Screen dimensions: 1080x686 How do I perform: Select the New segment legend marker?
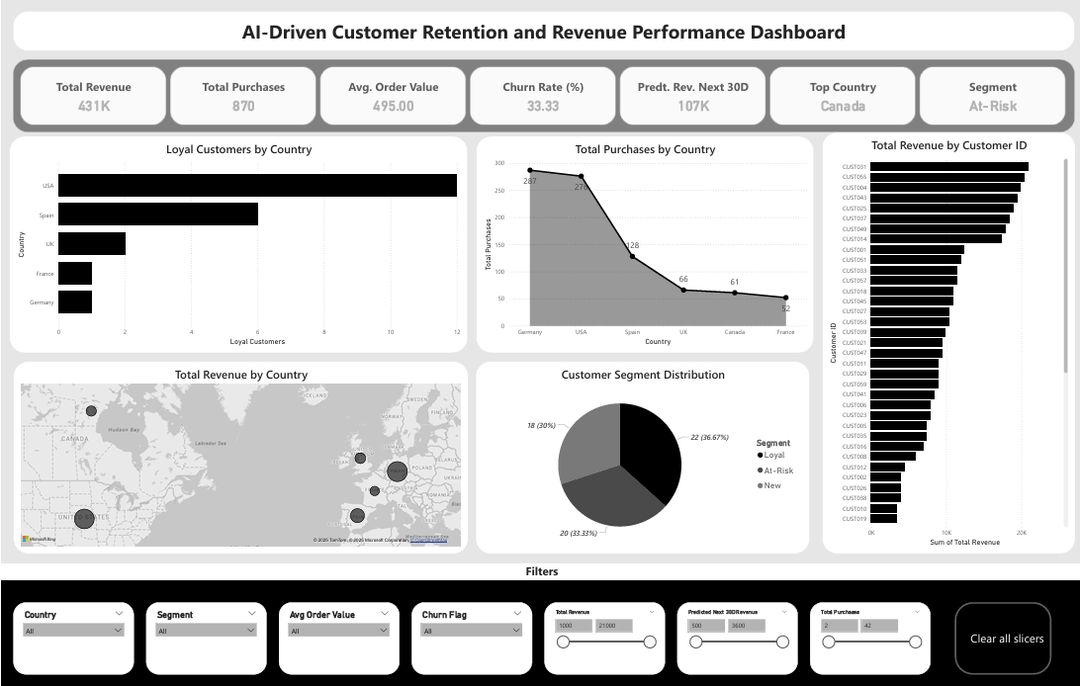[760, 486]
